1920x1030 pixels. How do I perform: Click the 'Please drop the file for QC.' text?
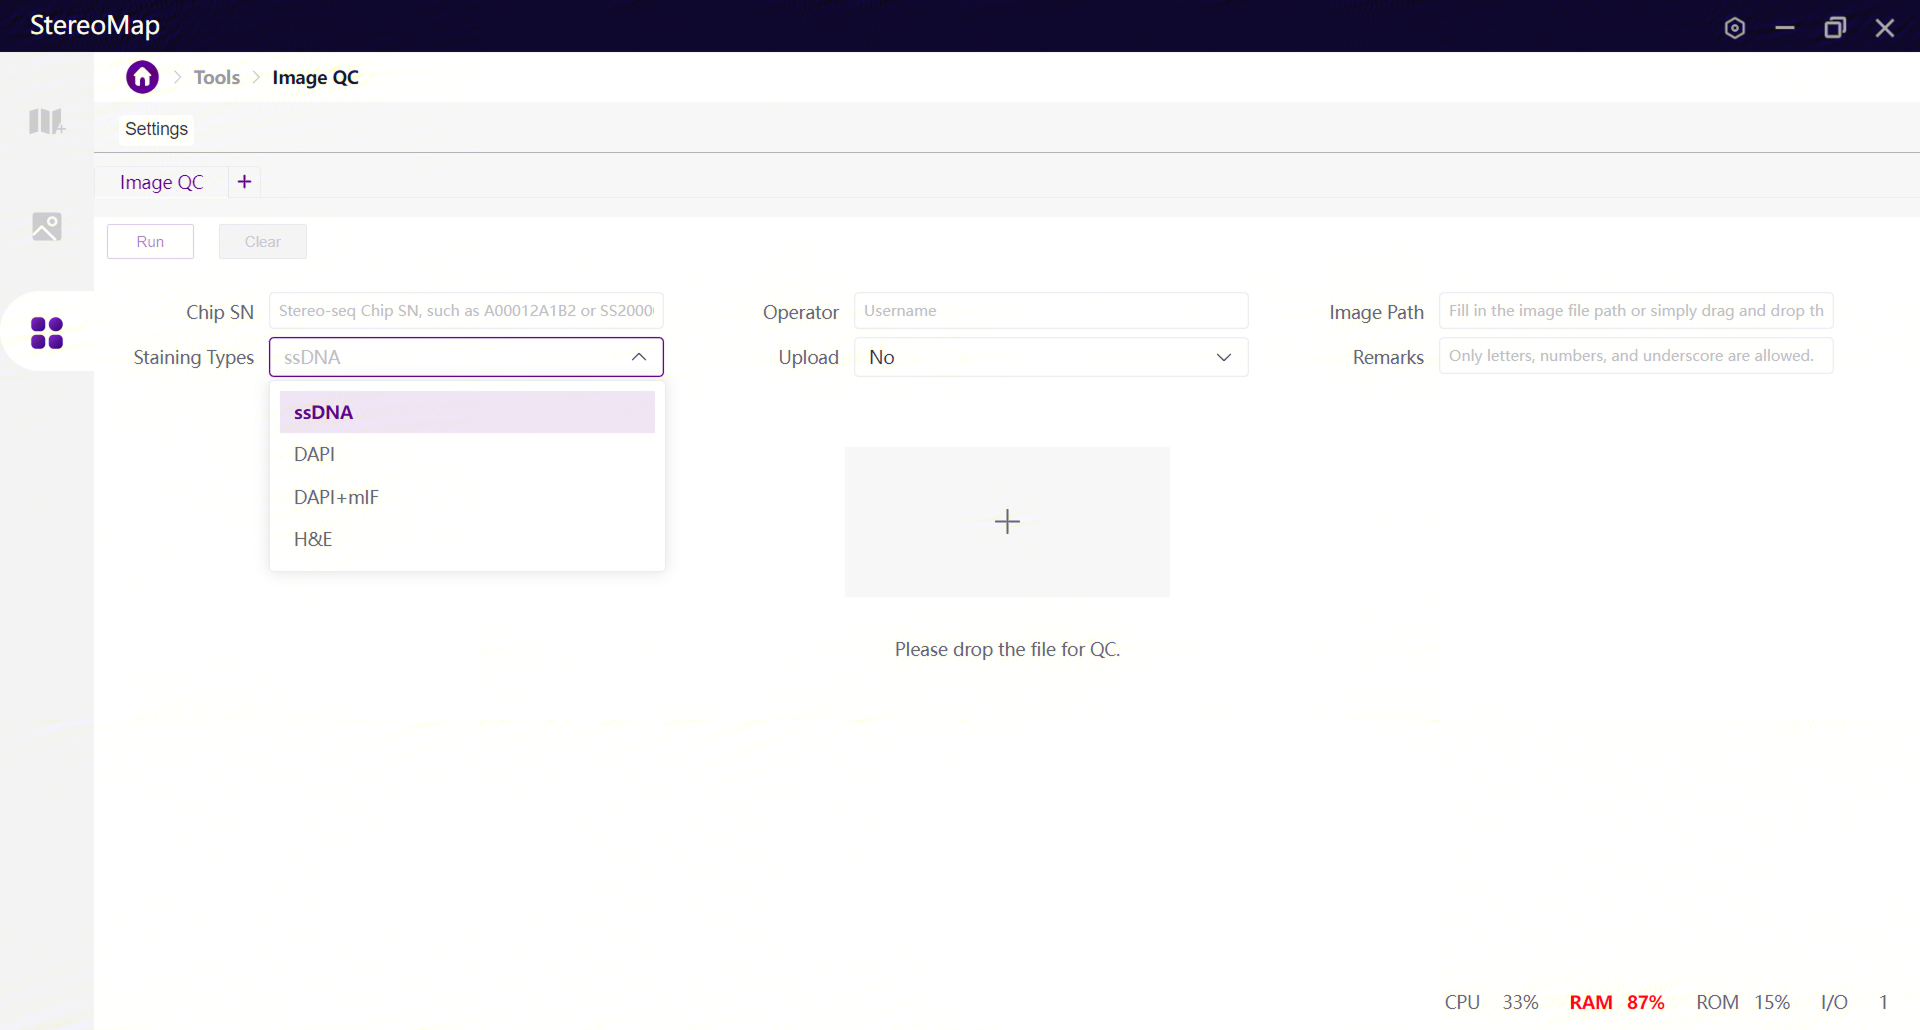pos(1007,649)
